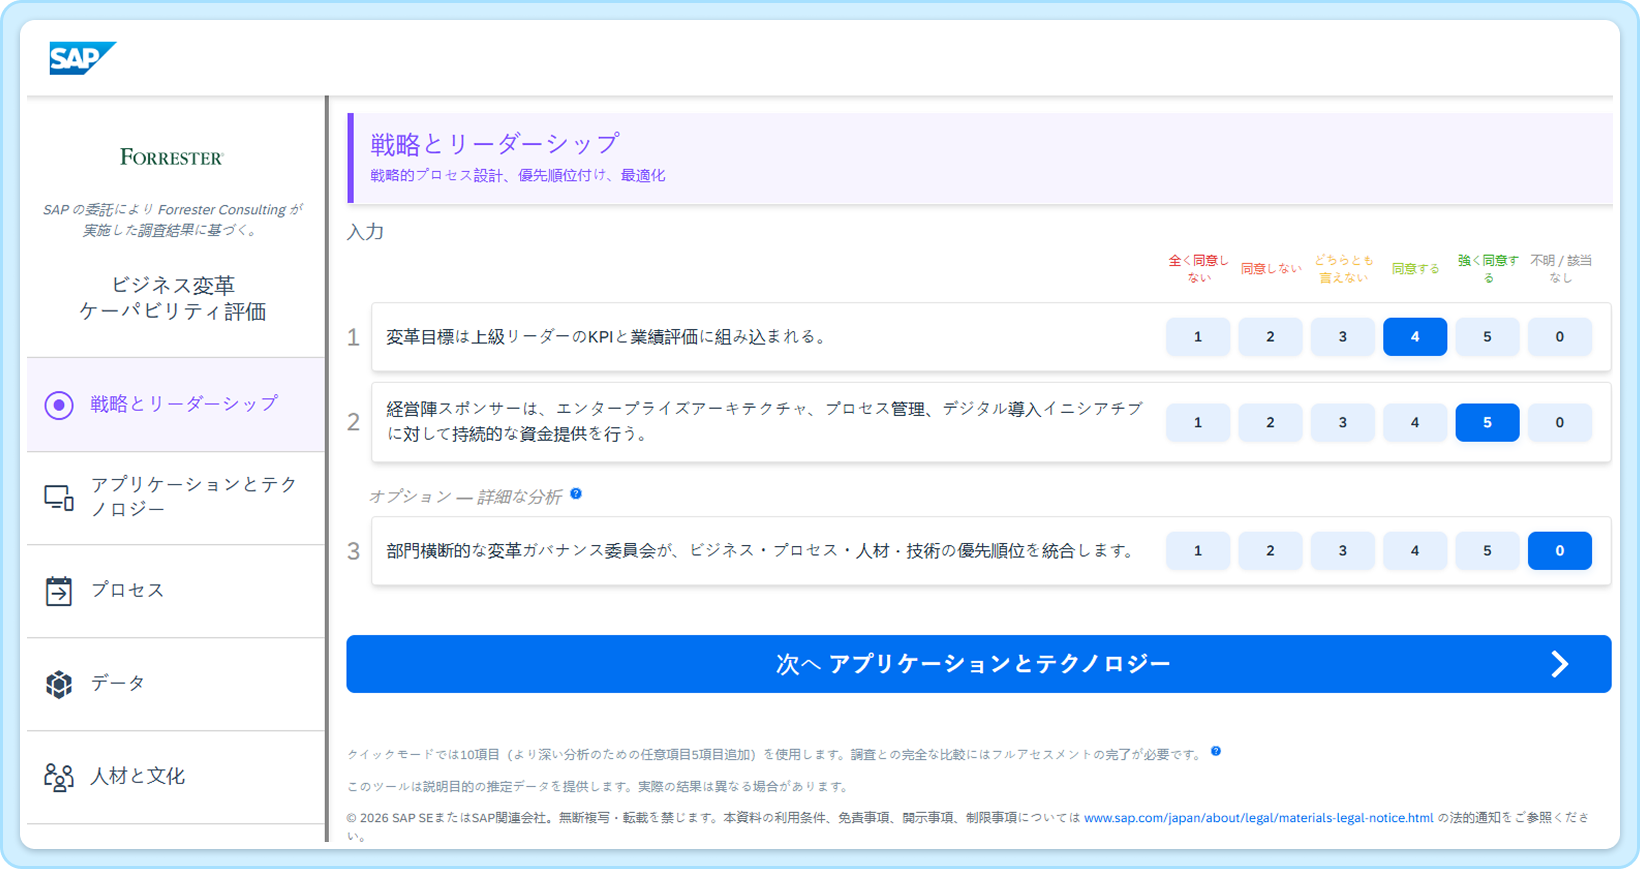The image size is (1640, 869).
Task: Click the 人材と文化 people icon
Action: [x=59, y=777]
